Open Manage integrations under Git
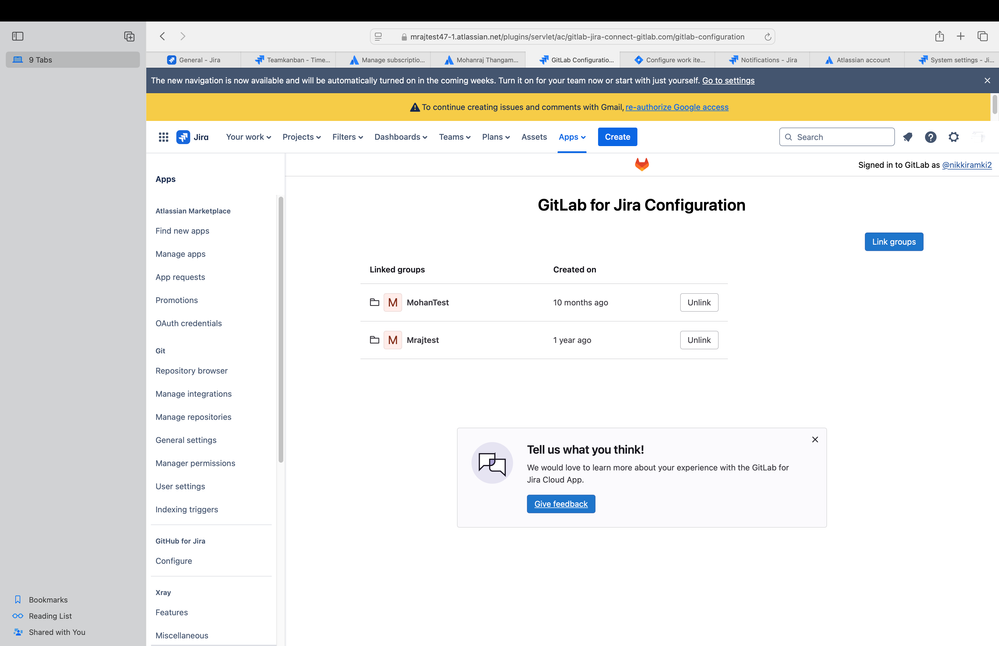This screenshot has height=646, width=999. [194, 394]
